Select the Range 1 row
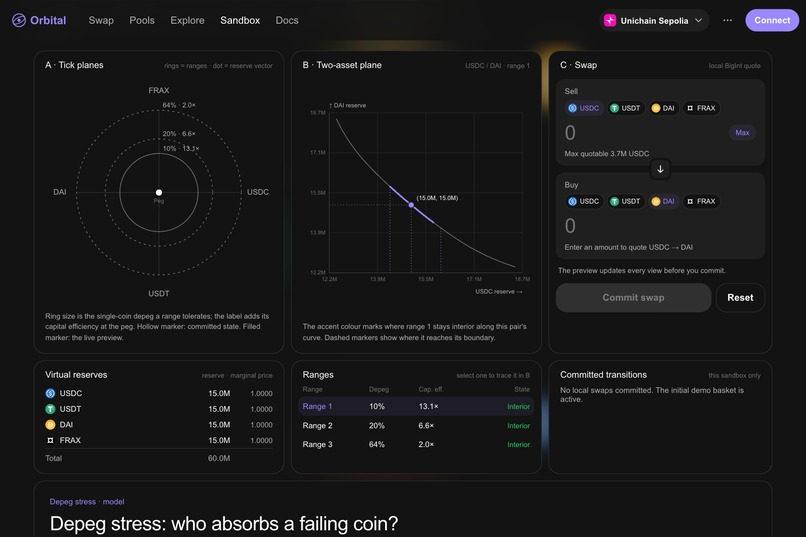This screenshot has width=806, height=537. click(x=416, y=406)
